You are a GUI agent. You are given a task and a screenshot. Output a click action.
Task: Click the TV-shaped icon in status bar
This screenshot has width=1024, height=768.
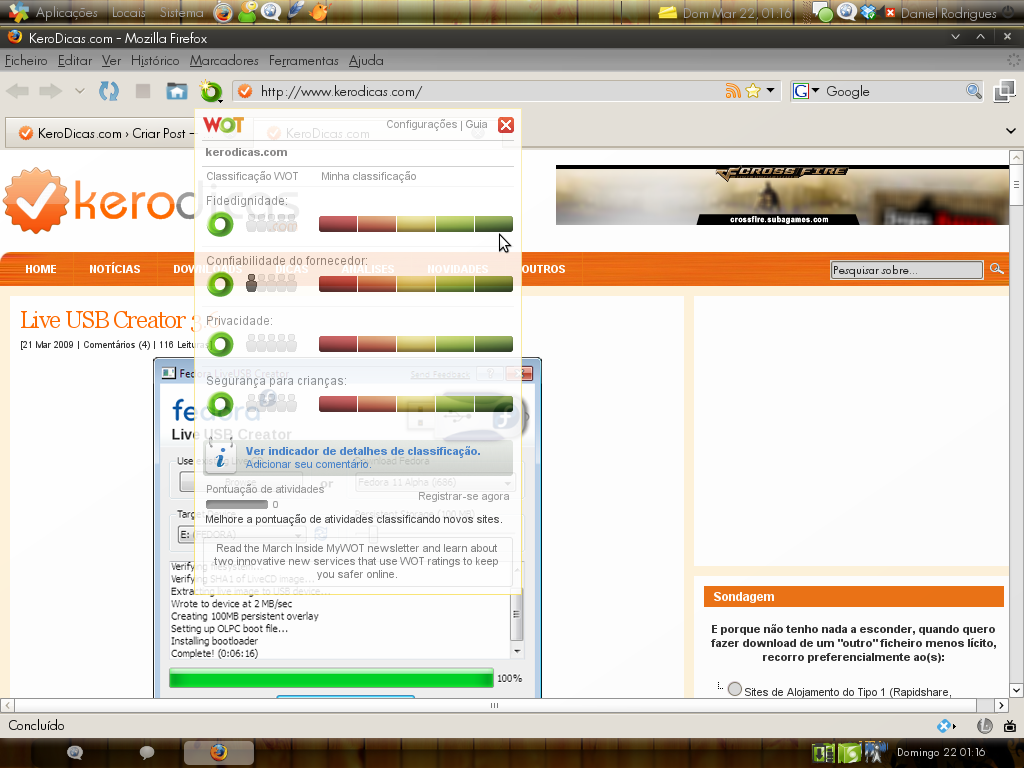1010,726
